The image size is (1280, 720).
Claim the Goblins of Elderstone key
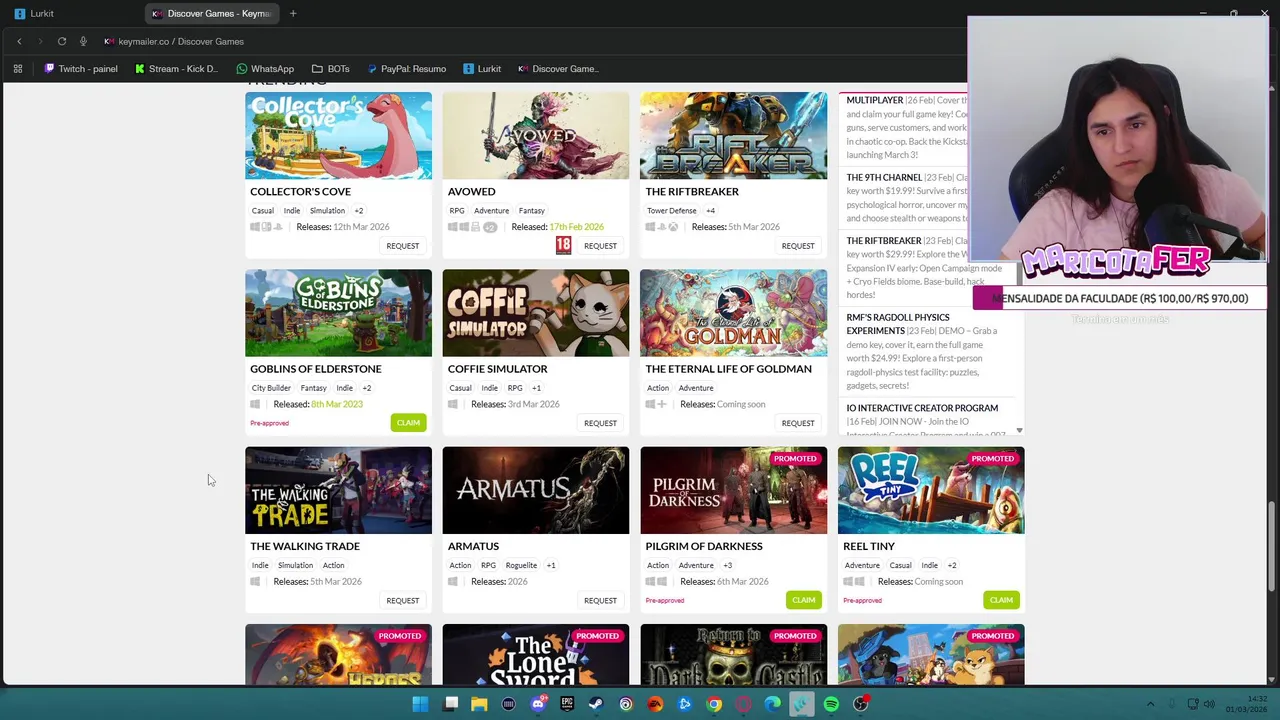click(x=408, y=423)
